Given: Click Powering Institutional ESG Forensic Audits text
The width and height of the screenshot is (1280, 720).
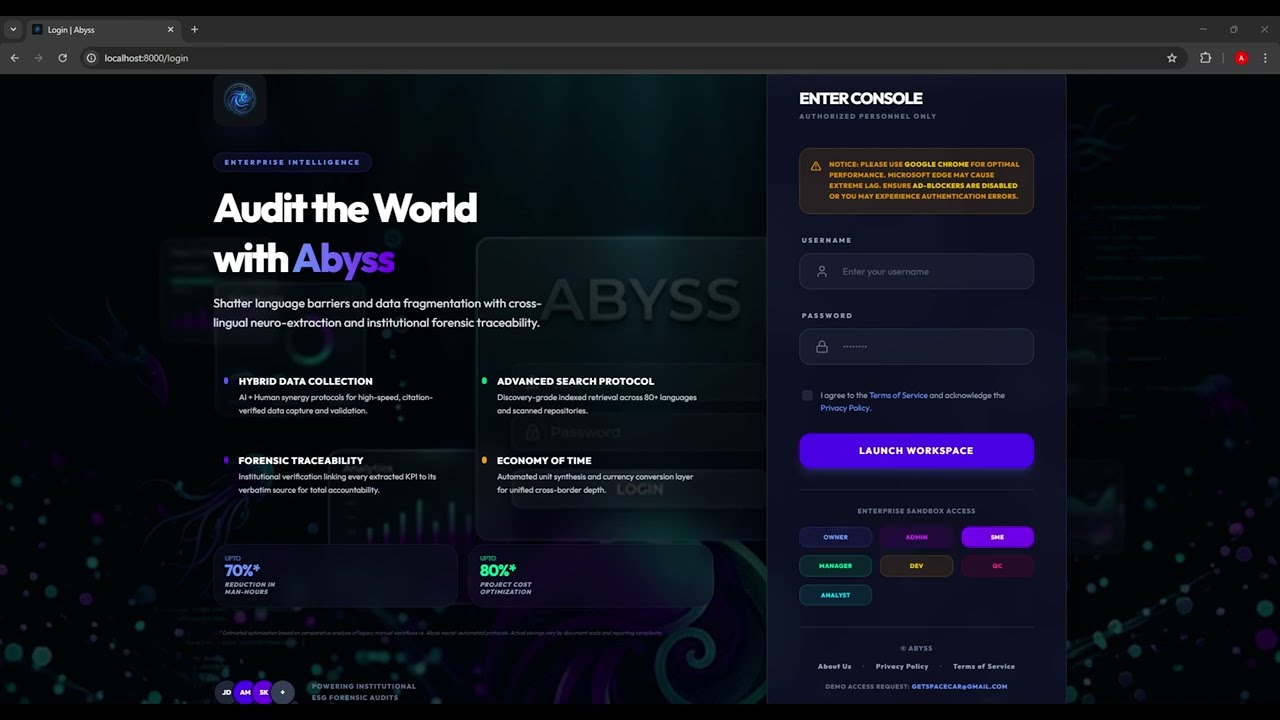Looking at the screenshot, I should 363,692.
